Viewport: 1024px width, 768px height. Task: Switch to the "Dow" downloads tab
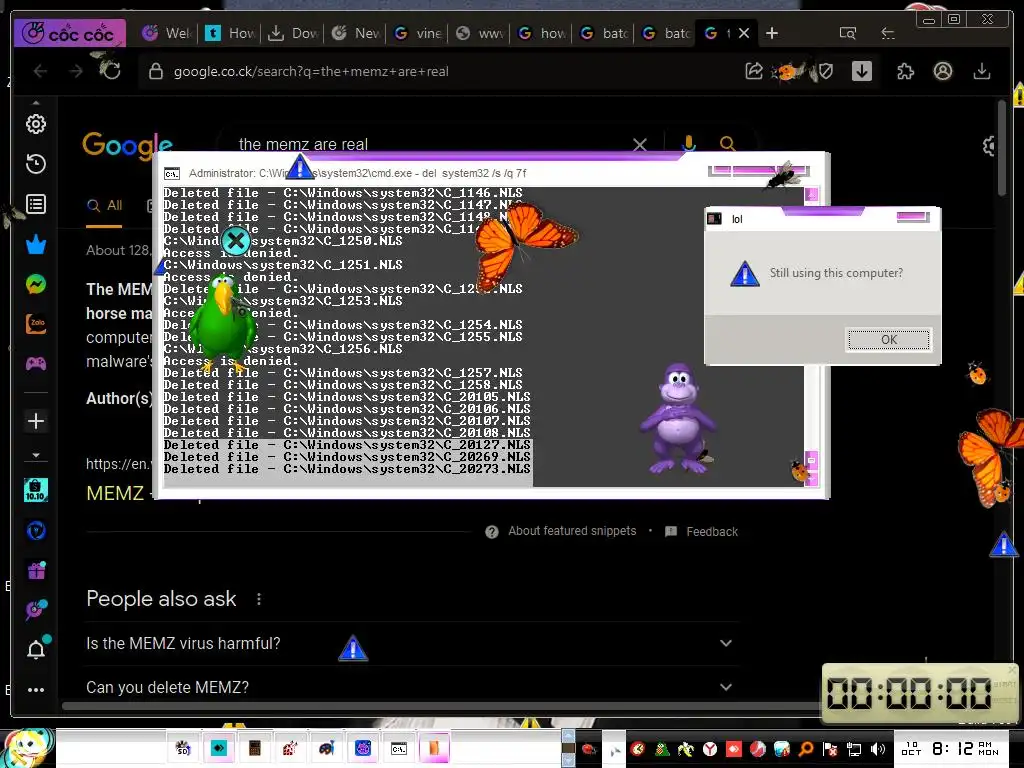[x=293, y=33]
